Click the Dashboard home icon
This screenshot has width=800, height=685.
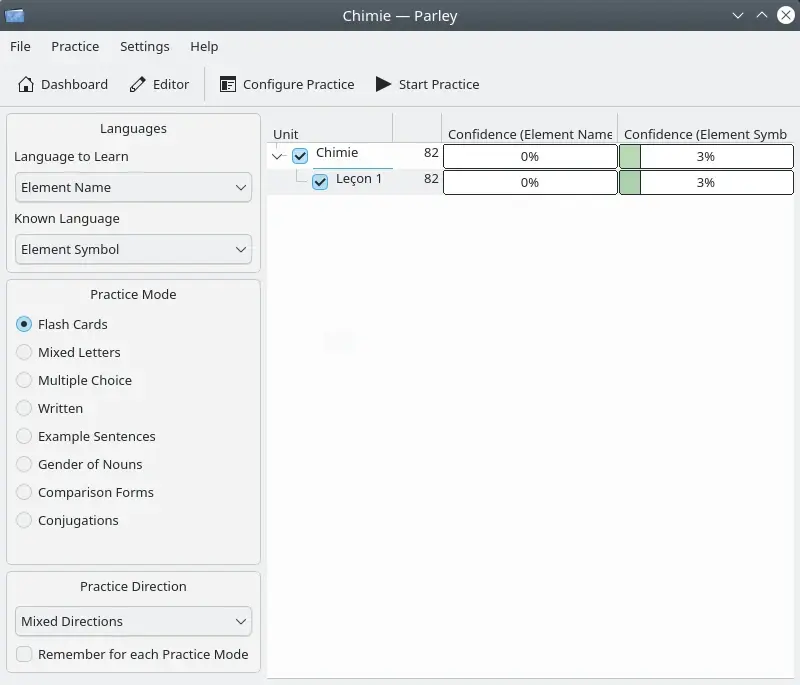pos(26,84)
